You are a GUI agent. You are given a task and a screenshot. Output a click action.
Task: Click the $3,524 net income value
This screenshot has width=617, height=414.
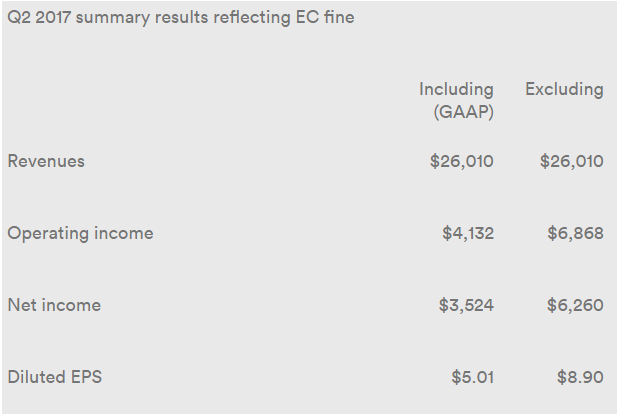pos(466,305)
